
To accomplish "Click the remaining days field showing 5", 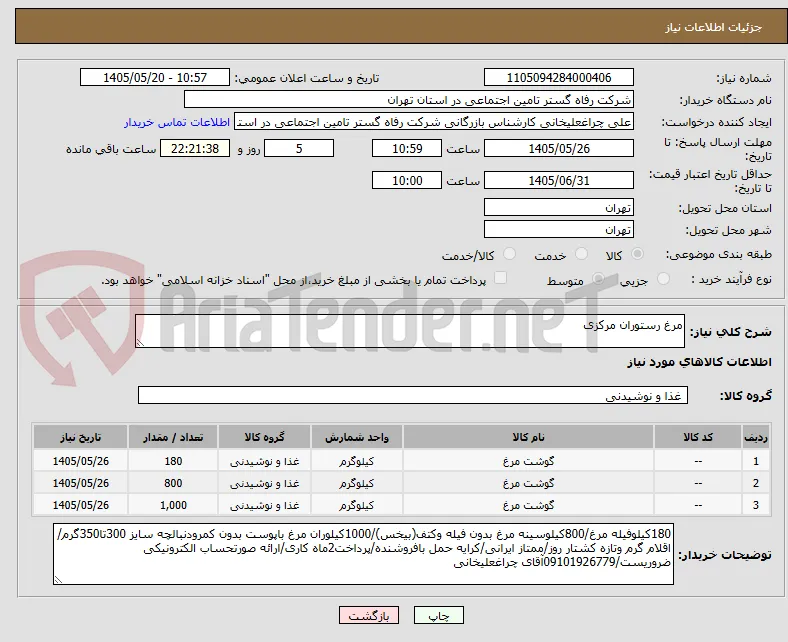I will click(x=299, y=148).
